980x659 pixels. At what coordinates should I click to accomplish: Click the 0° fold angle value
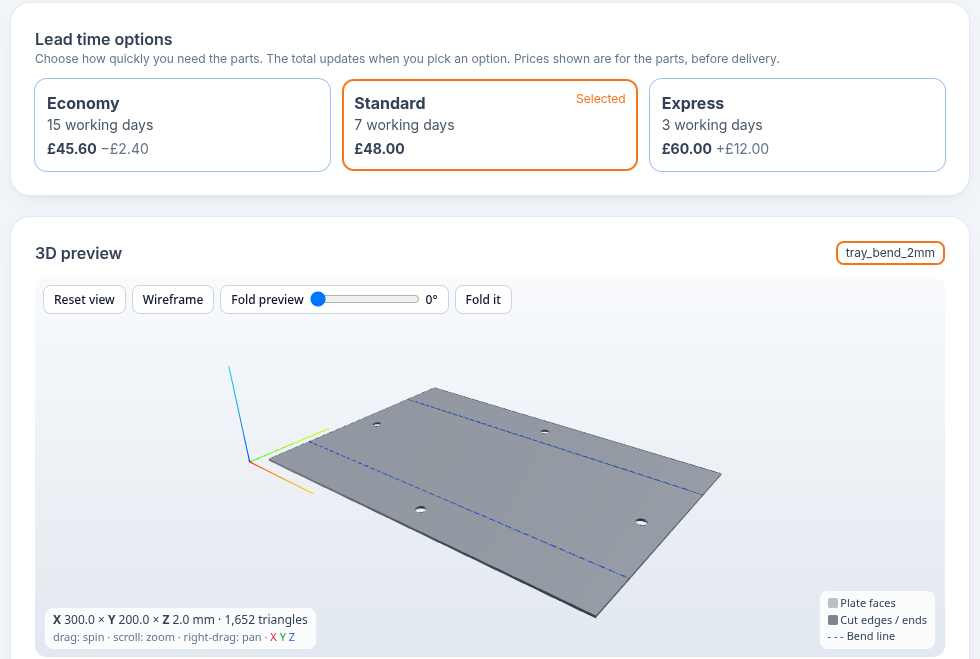pos(431,299)
